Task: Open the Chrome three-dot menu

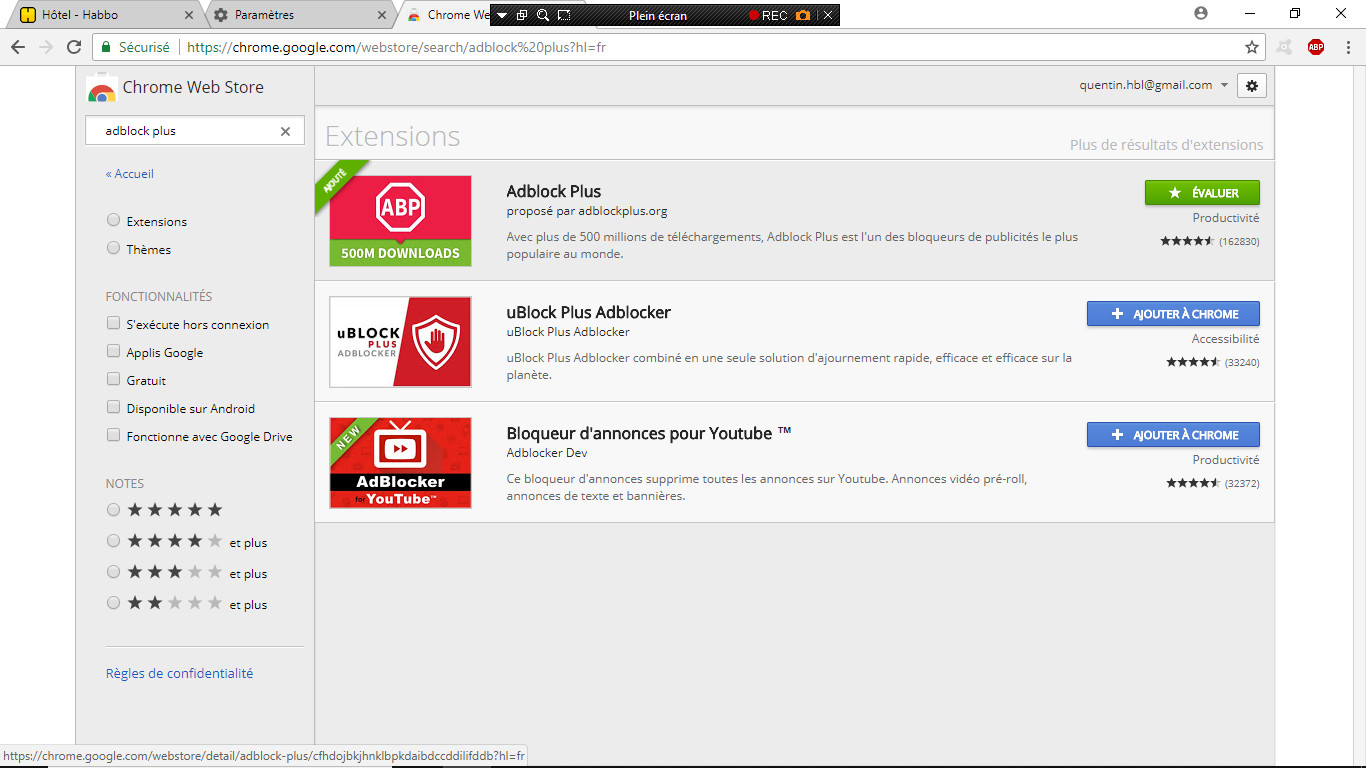Action: tap(1346, 47)
